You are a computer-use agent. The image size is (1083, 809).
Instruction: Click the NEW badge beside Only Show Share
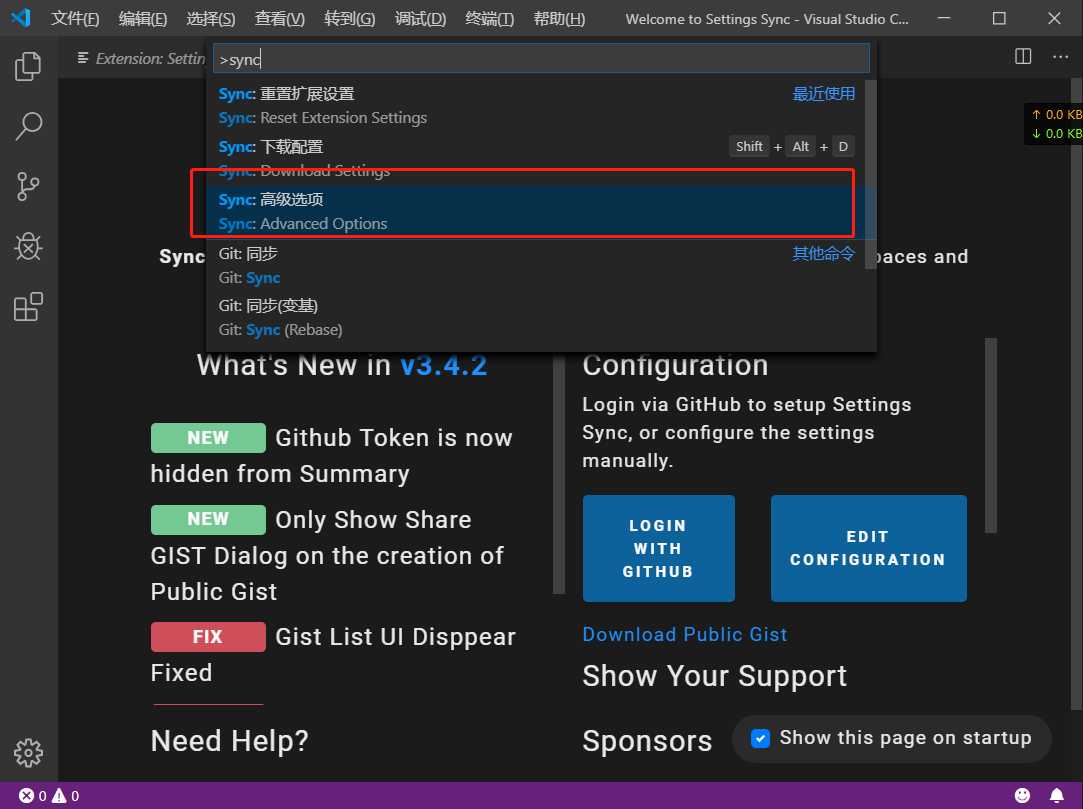(x=208, y=520)
